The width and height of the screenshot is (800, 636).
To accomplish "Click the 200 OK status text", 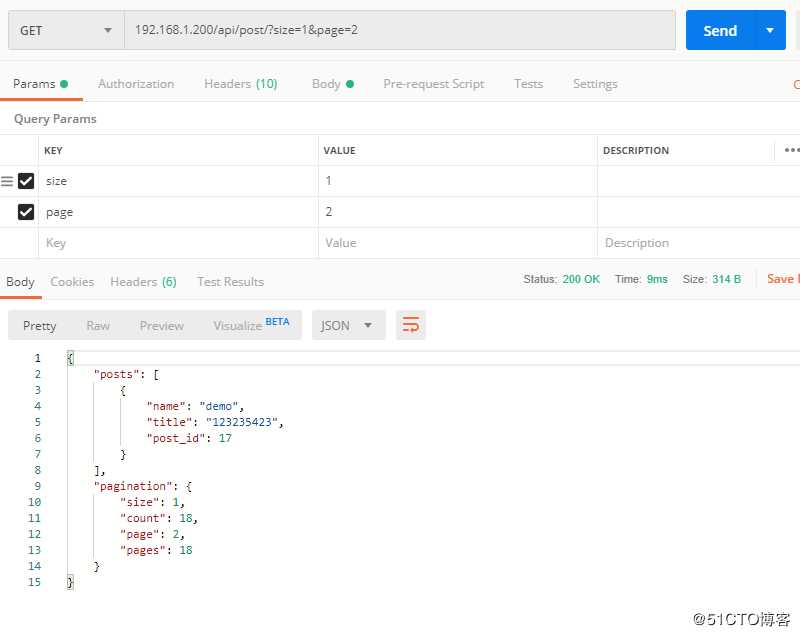I will click(581, 279).
